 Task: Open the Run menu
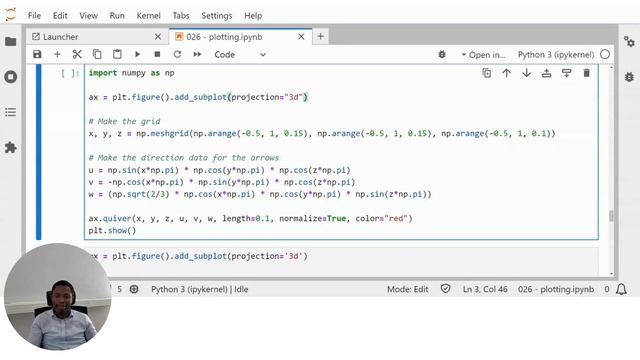117,16
